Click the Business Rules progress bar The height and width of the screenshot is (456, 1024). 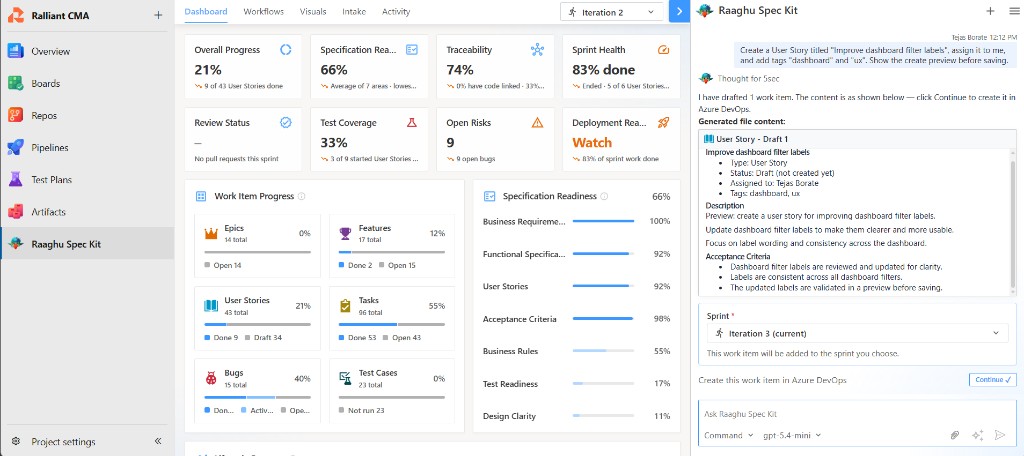603,351
